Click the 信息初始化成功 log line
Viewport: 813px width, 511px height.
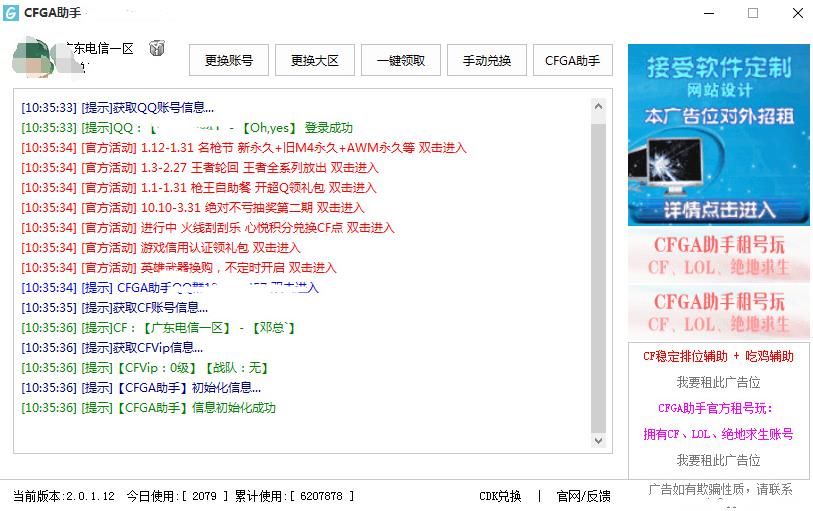(148, 408)
